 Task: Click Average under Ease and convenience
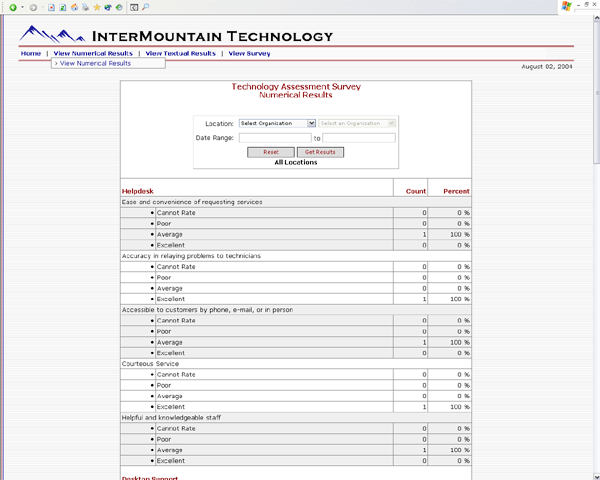(x=170, y=235)
